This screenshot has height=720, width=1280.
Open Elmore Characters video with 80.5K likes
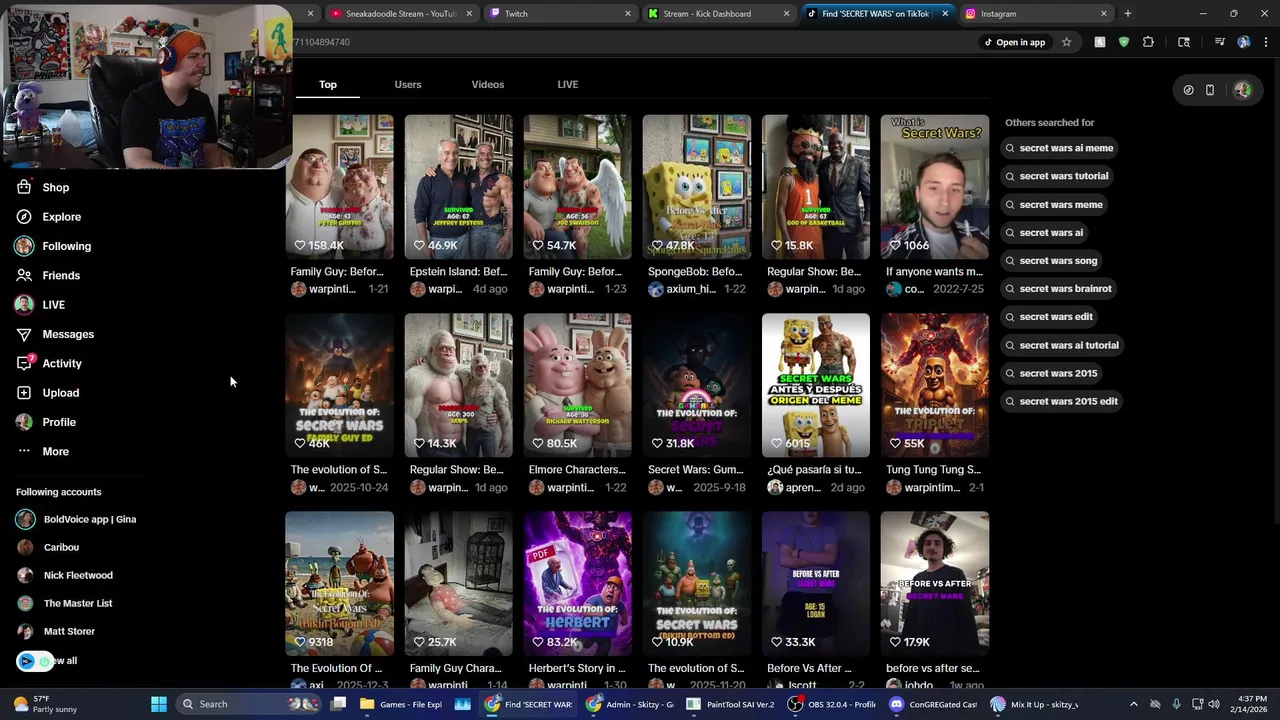pyautogui.click(x=578, y=385)
